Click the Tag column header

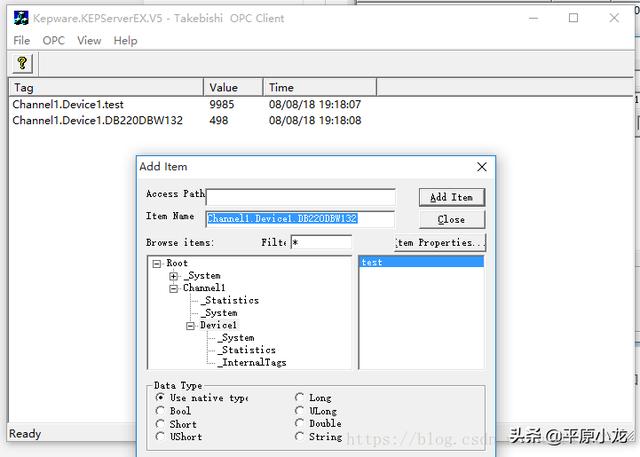coord(106,87)
